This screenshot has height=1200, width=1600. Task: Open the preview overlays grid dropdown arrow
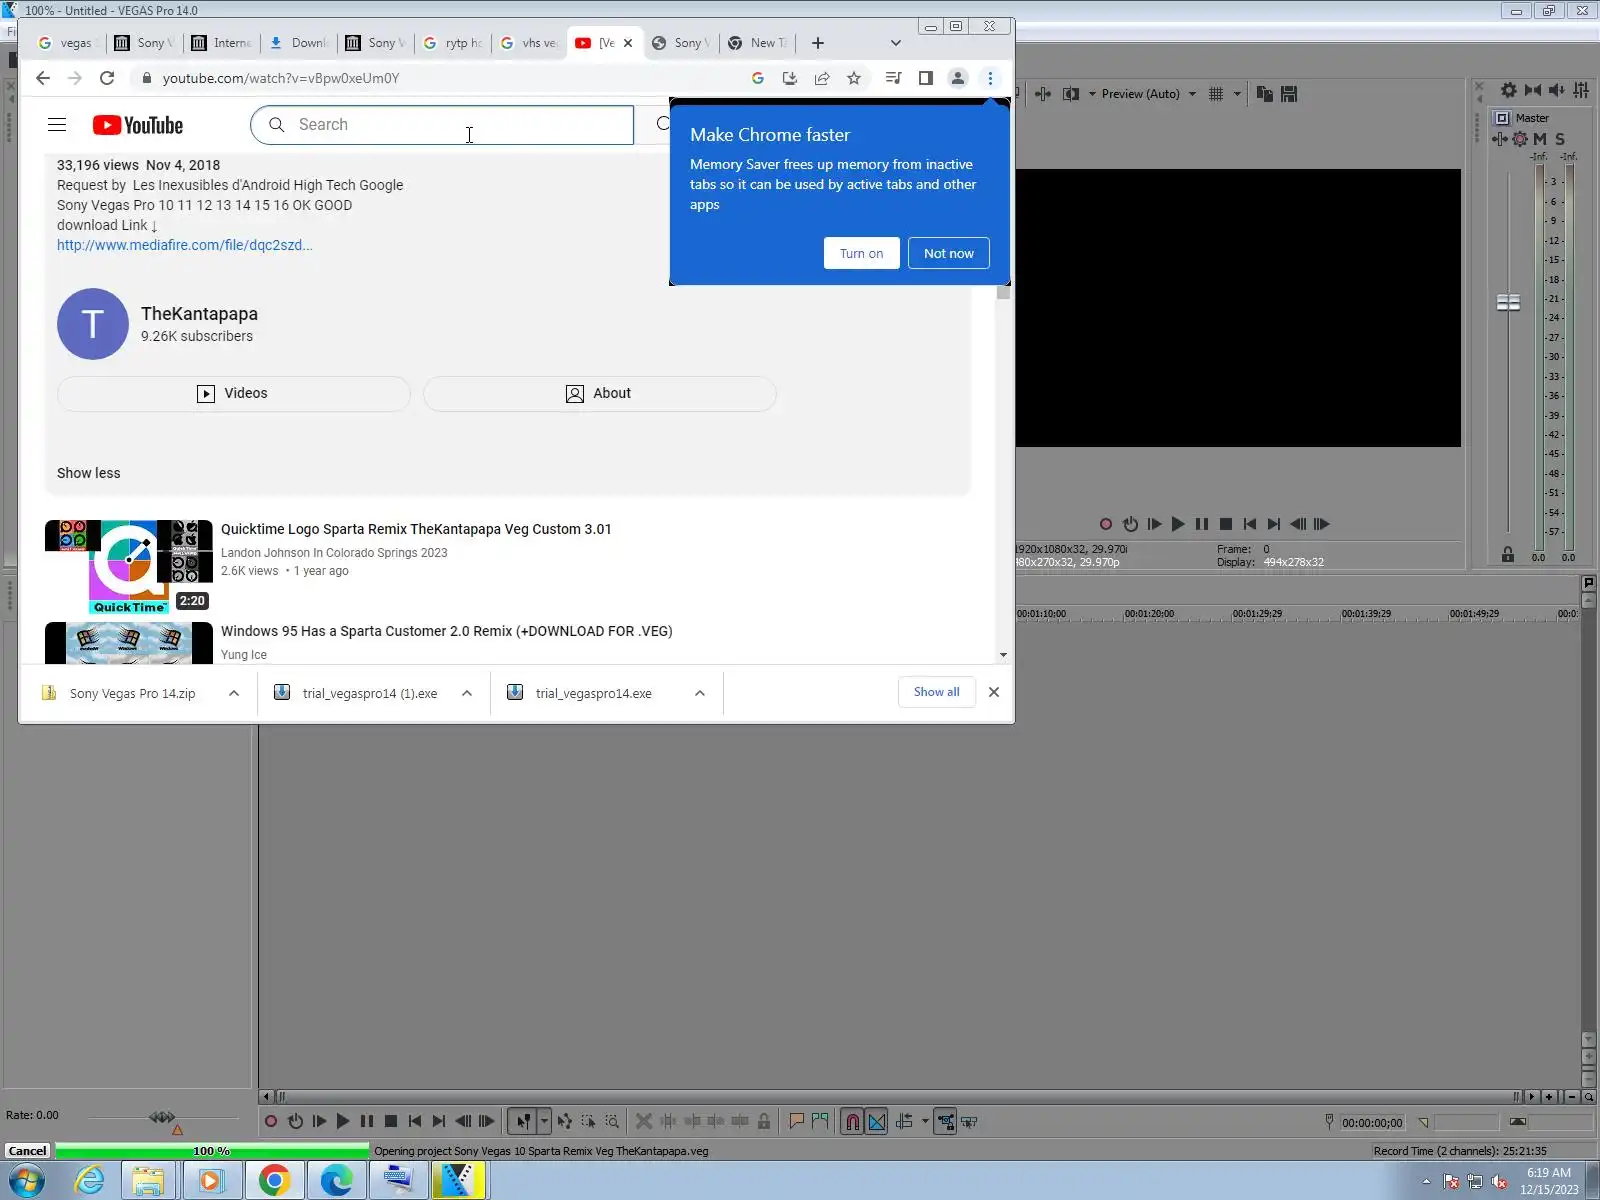(x=1237, y=94)
